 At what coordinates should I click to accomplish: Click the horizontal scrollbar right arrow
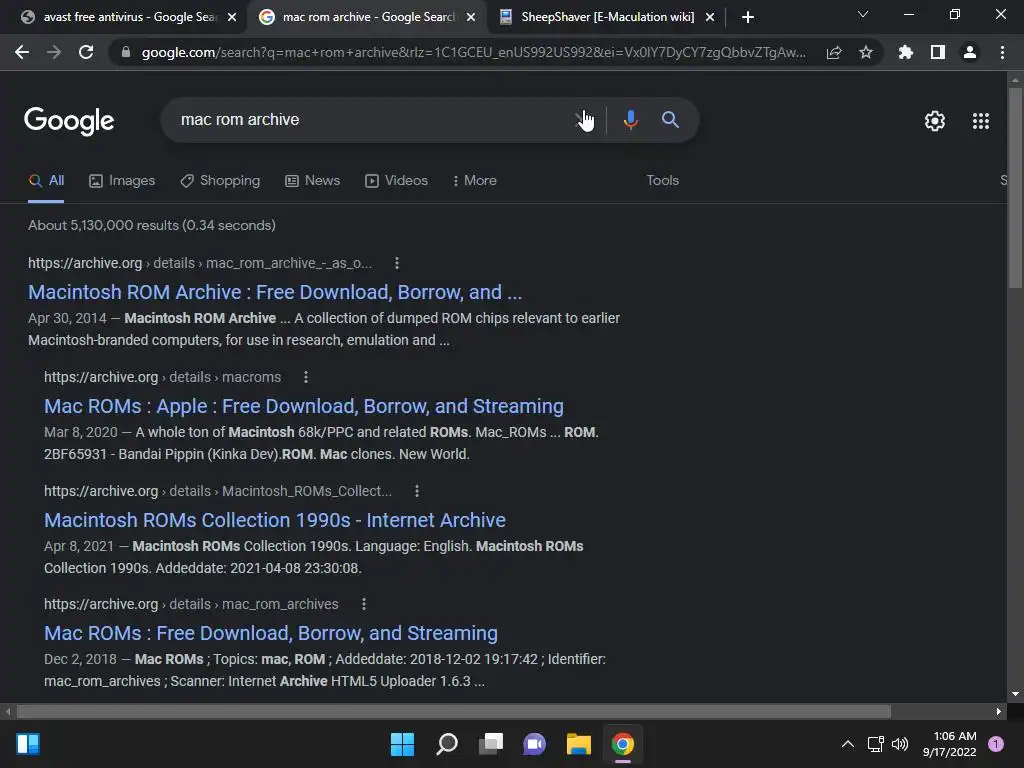(999, 711)
